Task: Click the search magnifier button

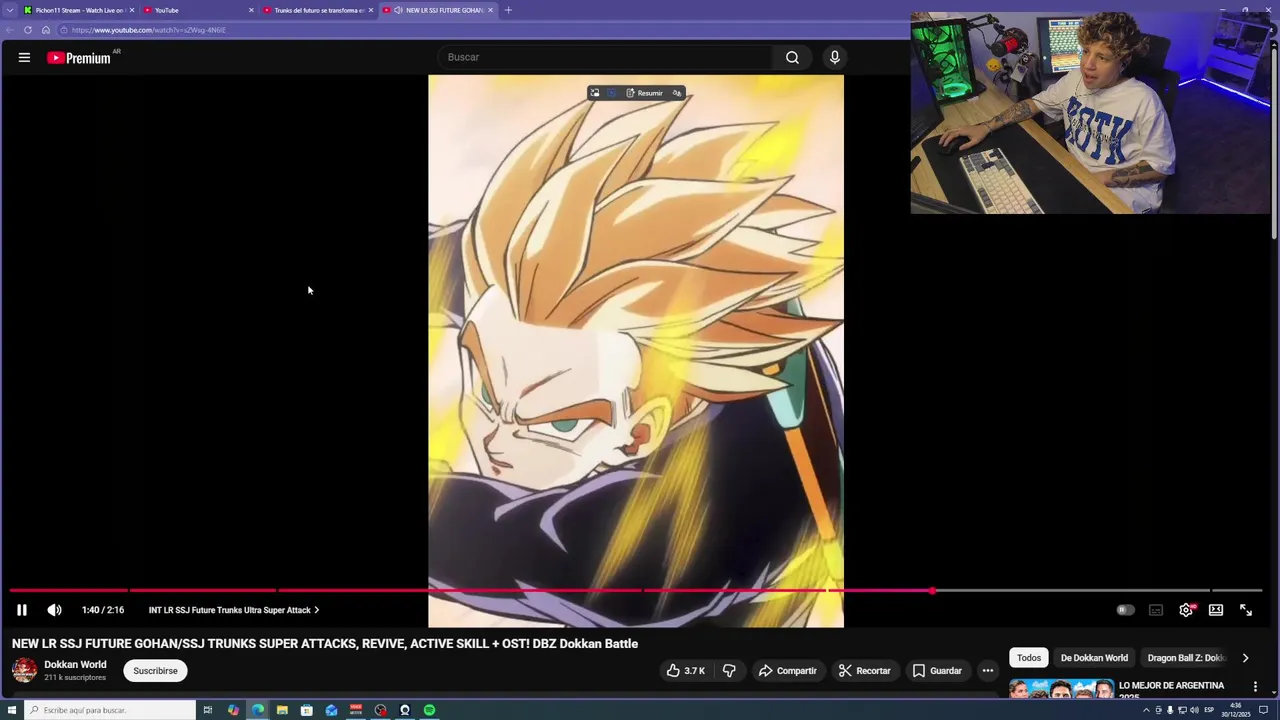Action: (x=792, y=58)
